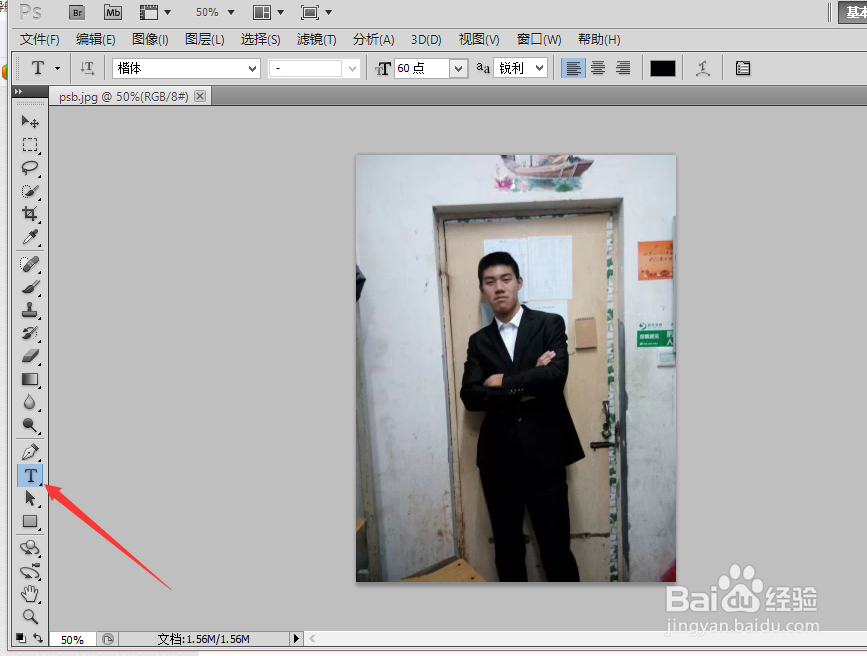The height and width of the screenshot is (656, 867).
Task: Open the 图层(L) menu
Action: click(205, 39)
